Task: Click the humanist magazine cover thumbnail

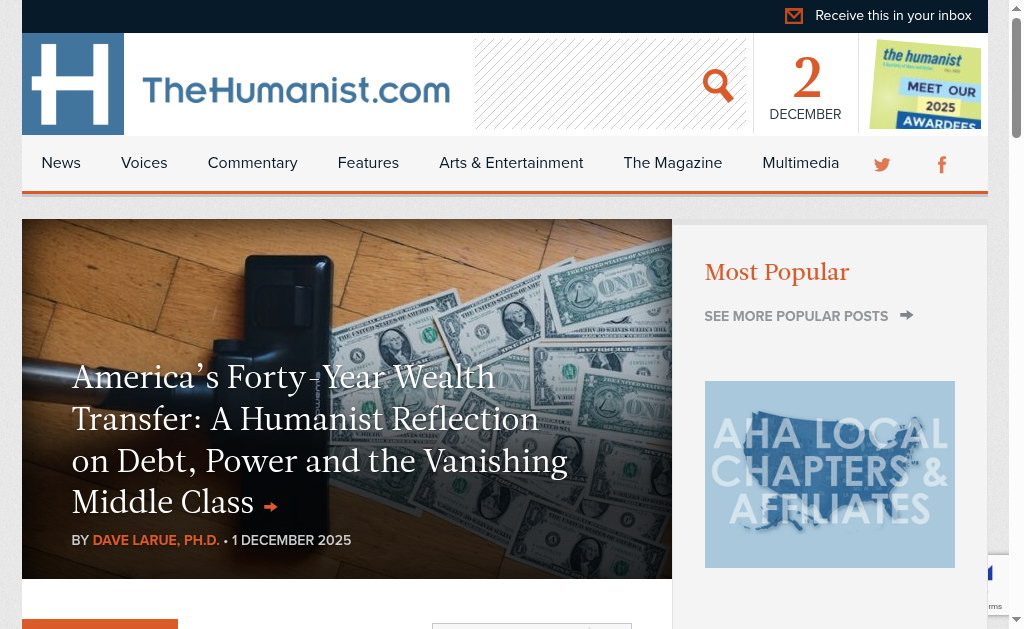Action: (925, 84)
